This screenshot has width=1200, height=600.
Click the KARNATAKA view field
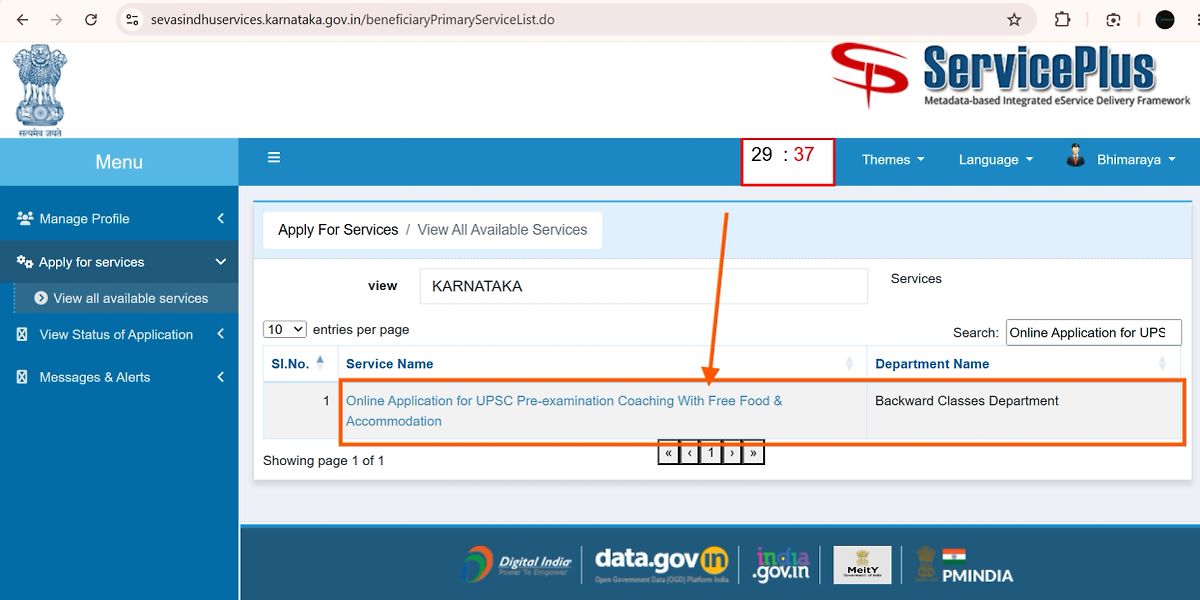point(643,286)
